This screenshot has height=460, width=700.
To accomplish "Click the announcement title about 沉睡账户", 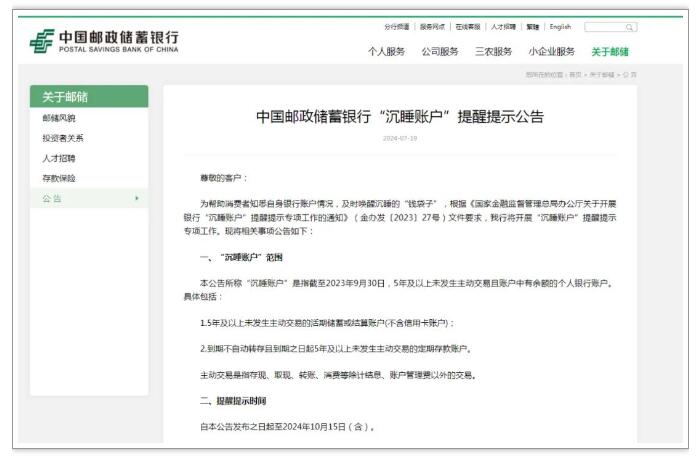I will [x=400, y=117].
